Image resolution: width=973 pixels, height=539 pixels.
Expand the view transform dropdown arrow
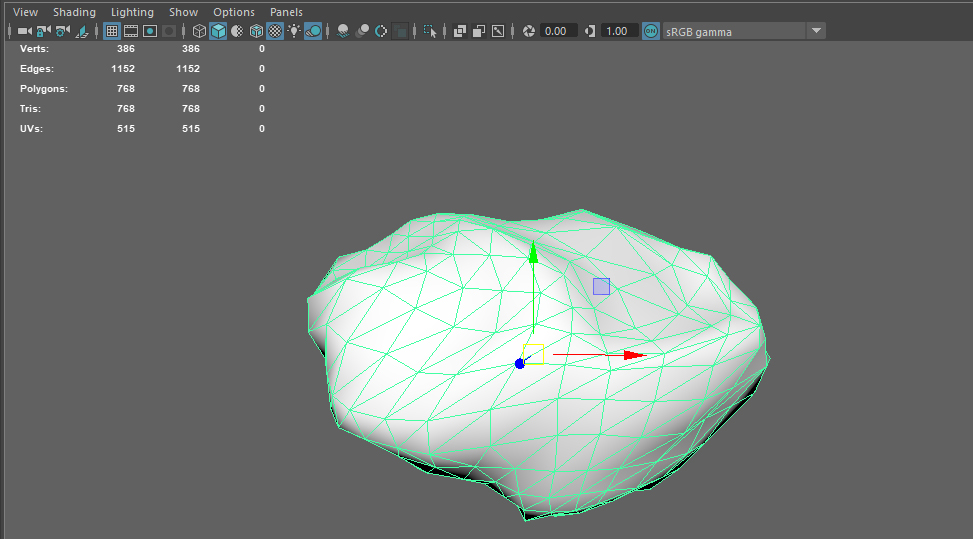(x=816, y=31)
